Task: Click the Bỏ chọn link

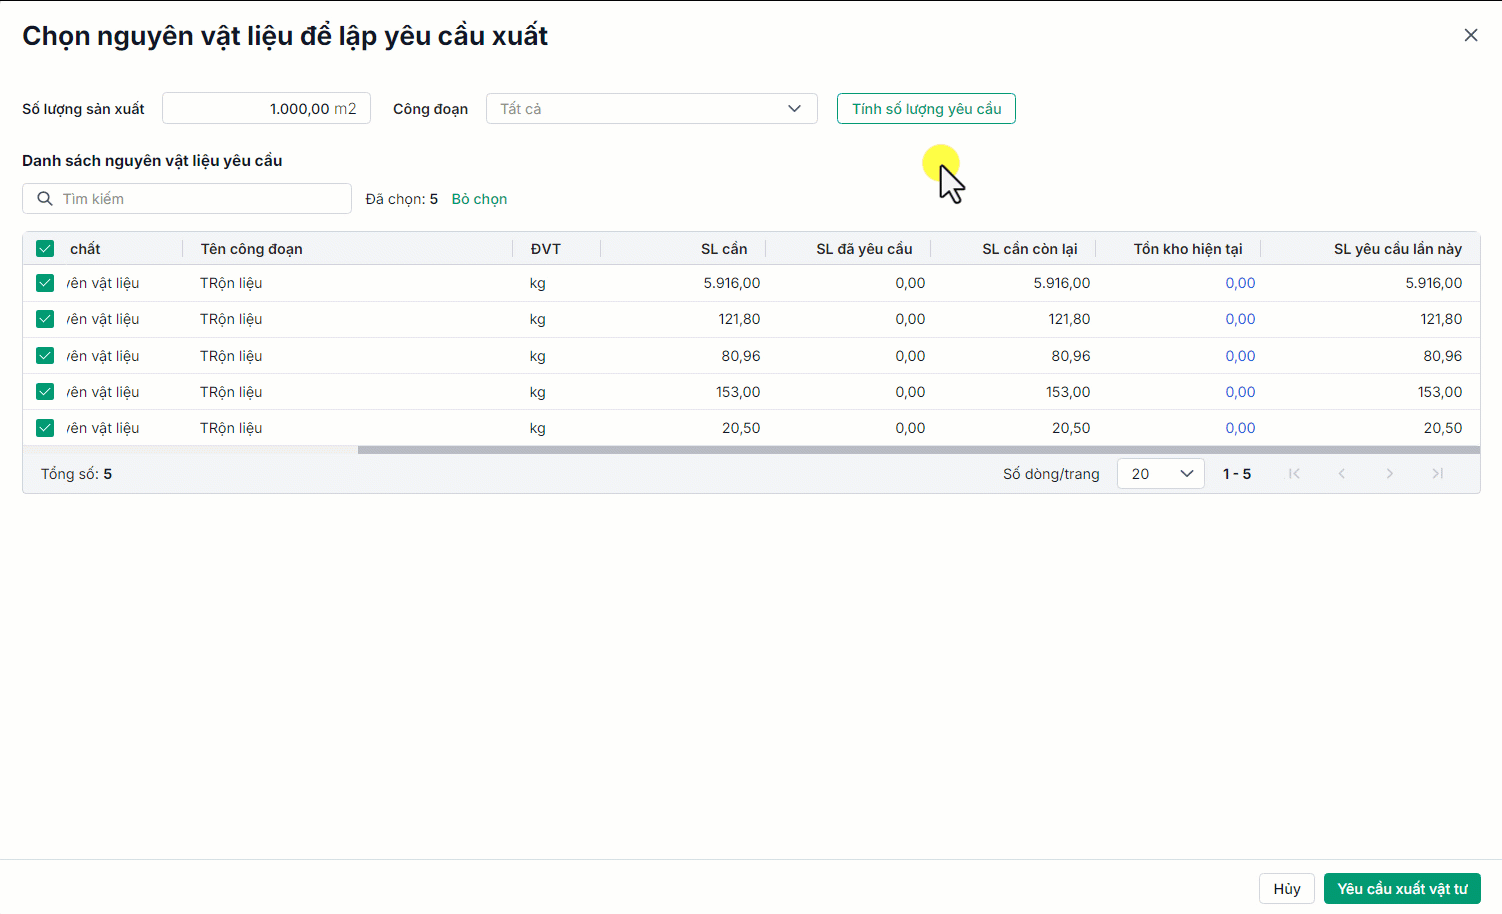Action: 479,199
